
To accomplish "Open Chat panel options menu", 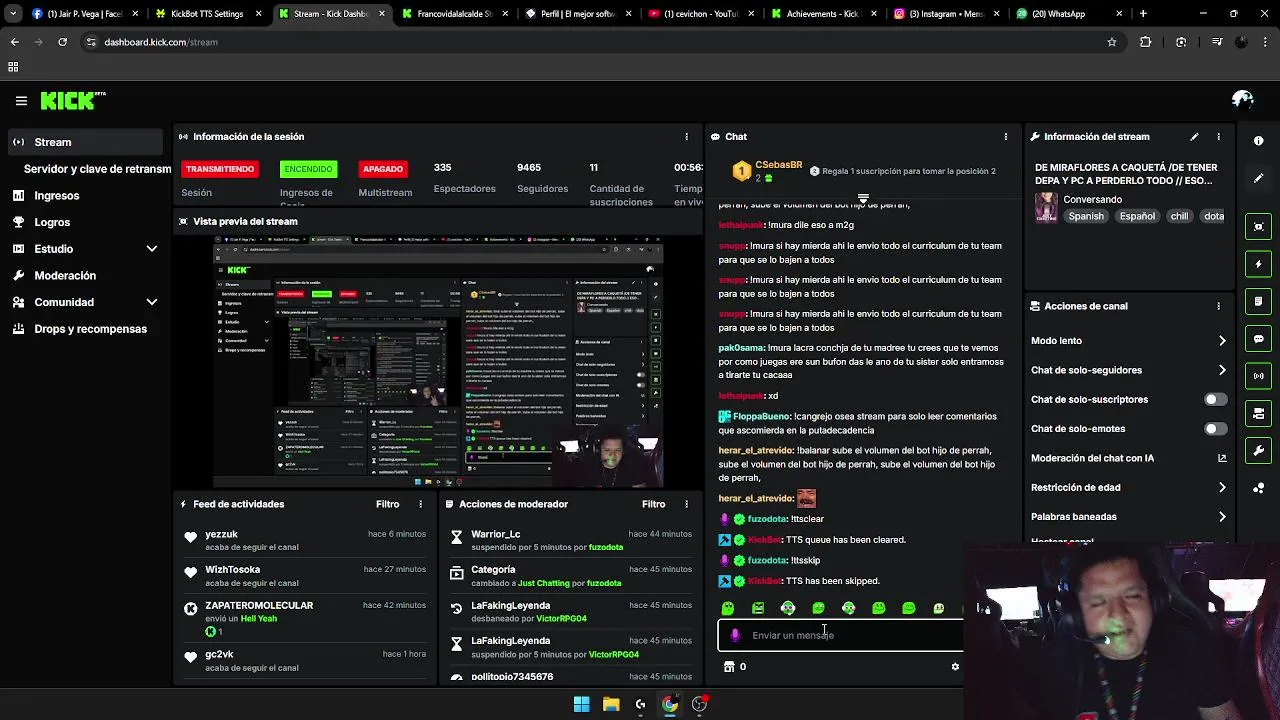I will [x=1006, y=137].
